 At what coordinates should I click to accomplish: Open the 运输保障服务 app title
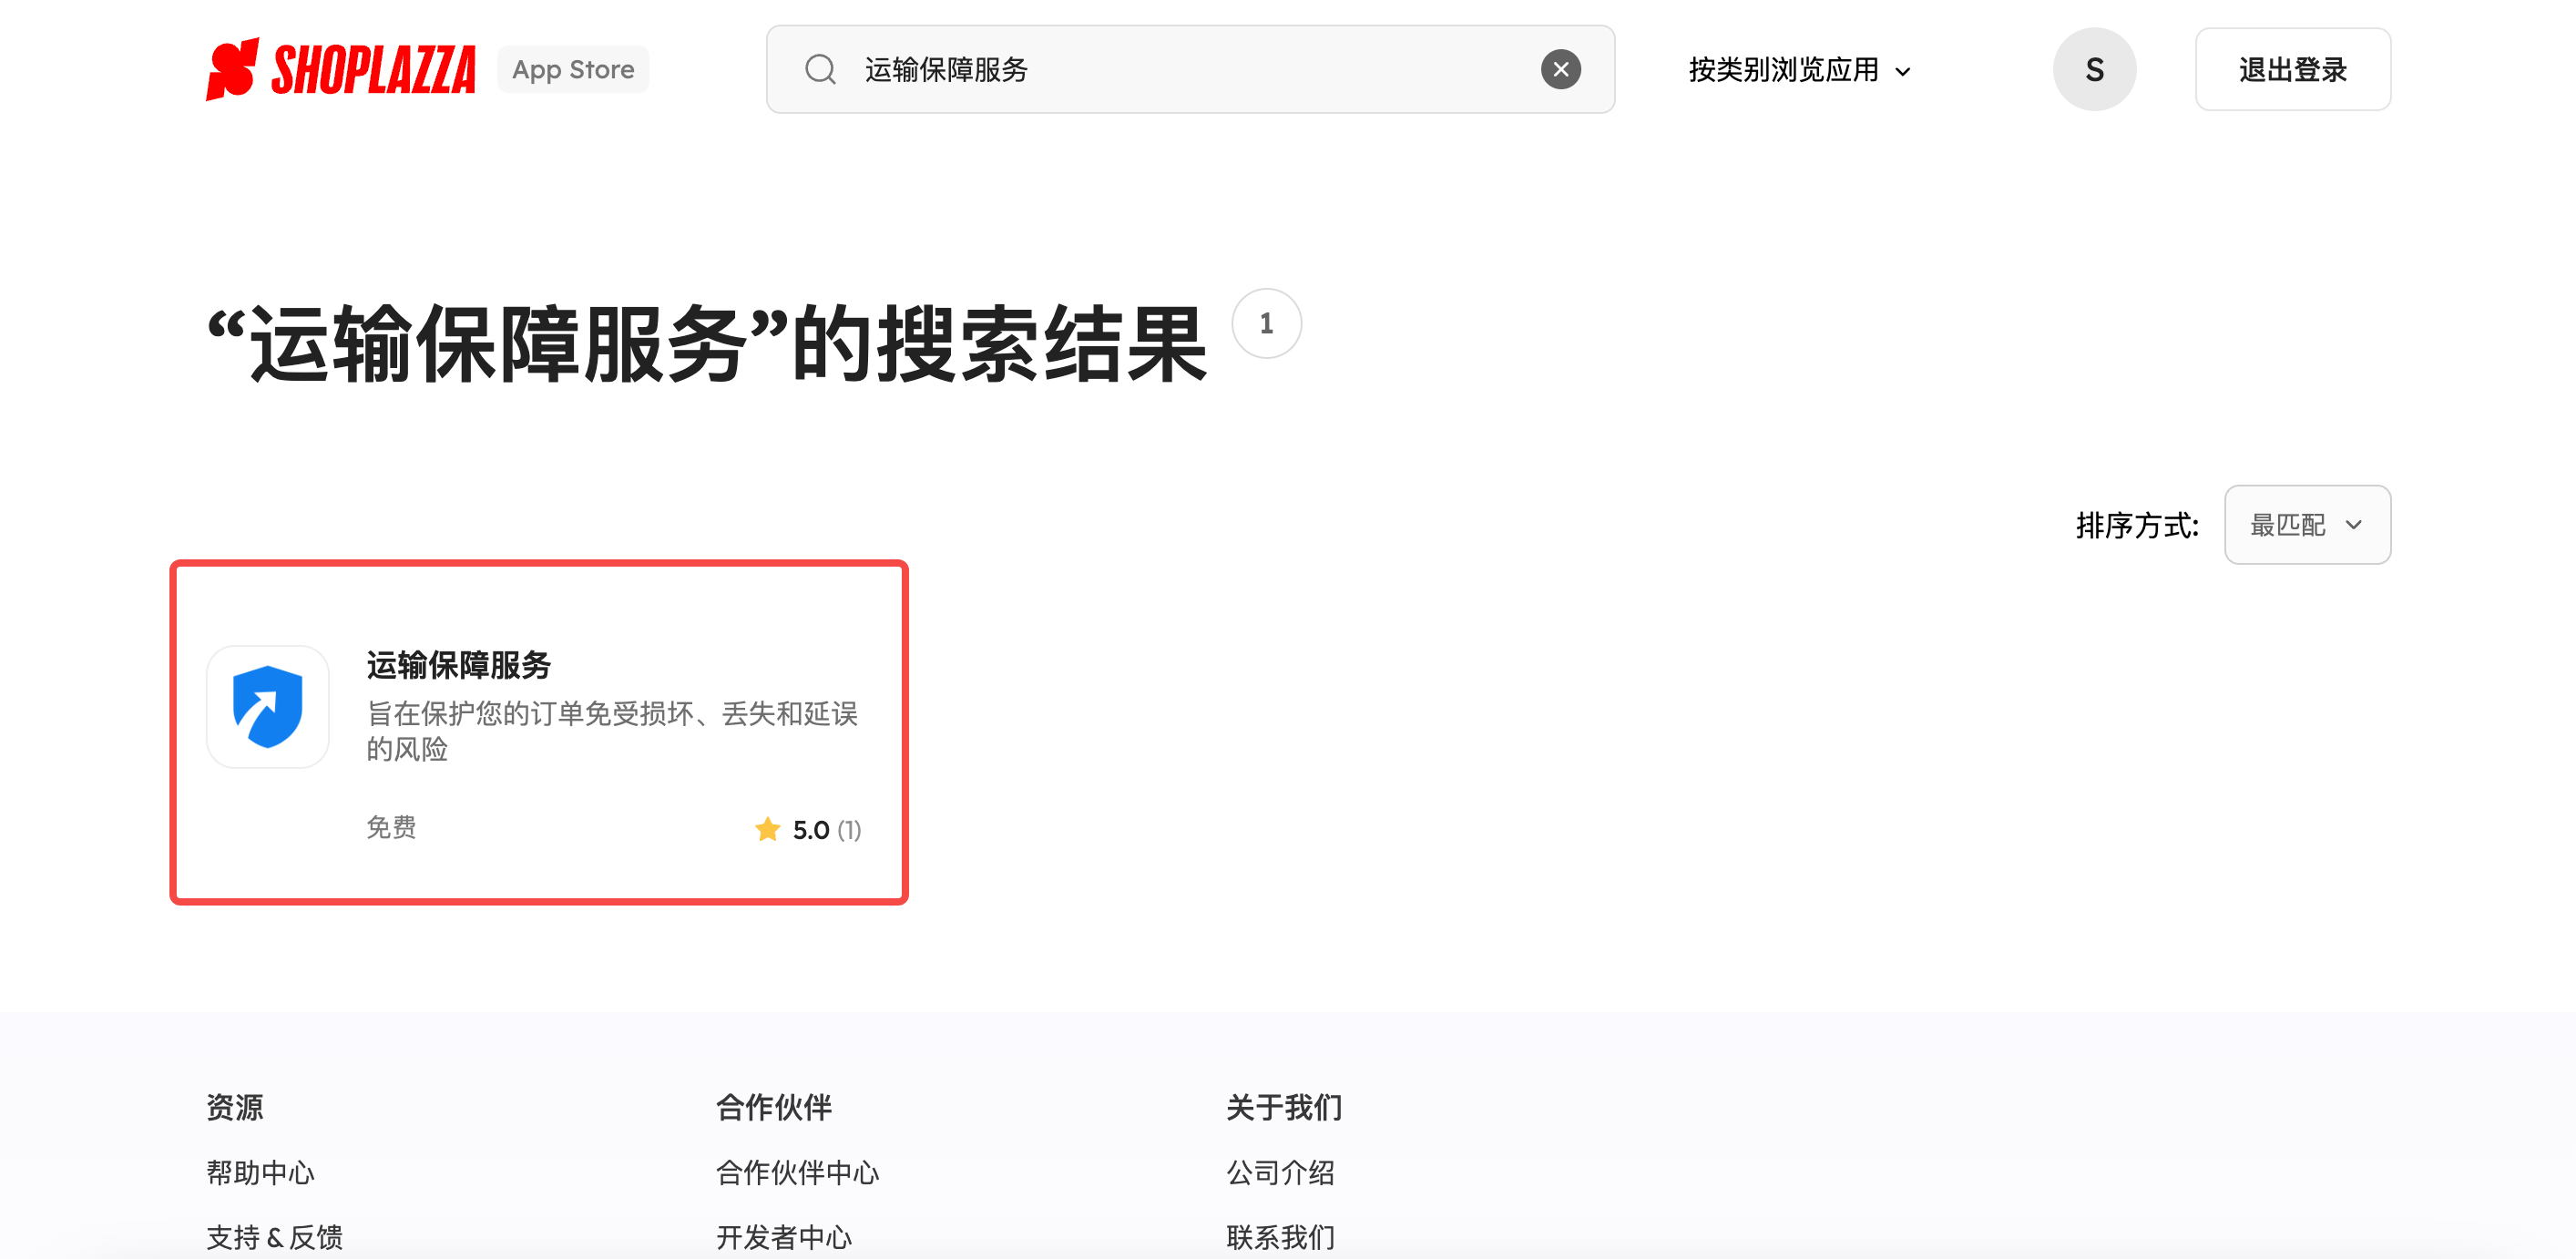(x=458, y=665)
